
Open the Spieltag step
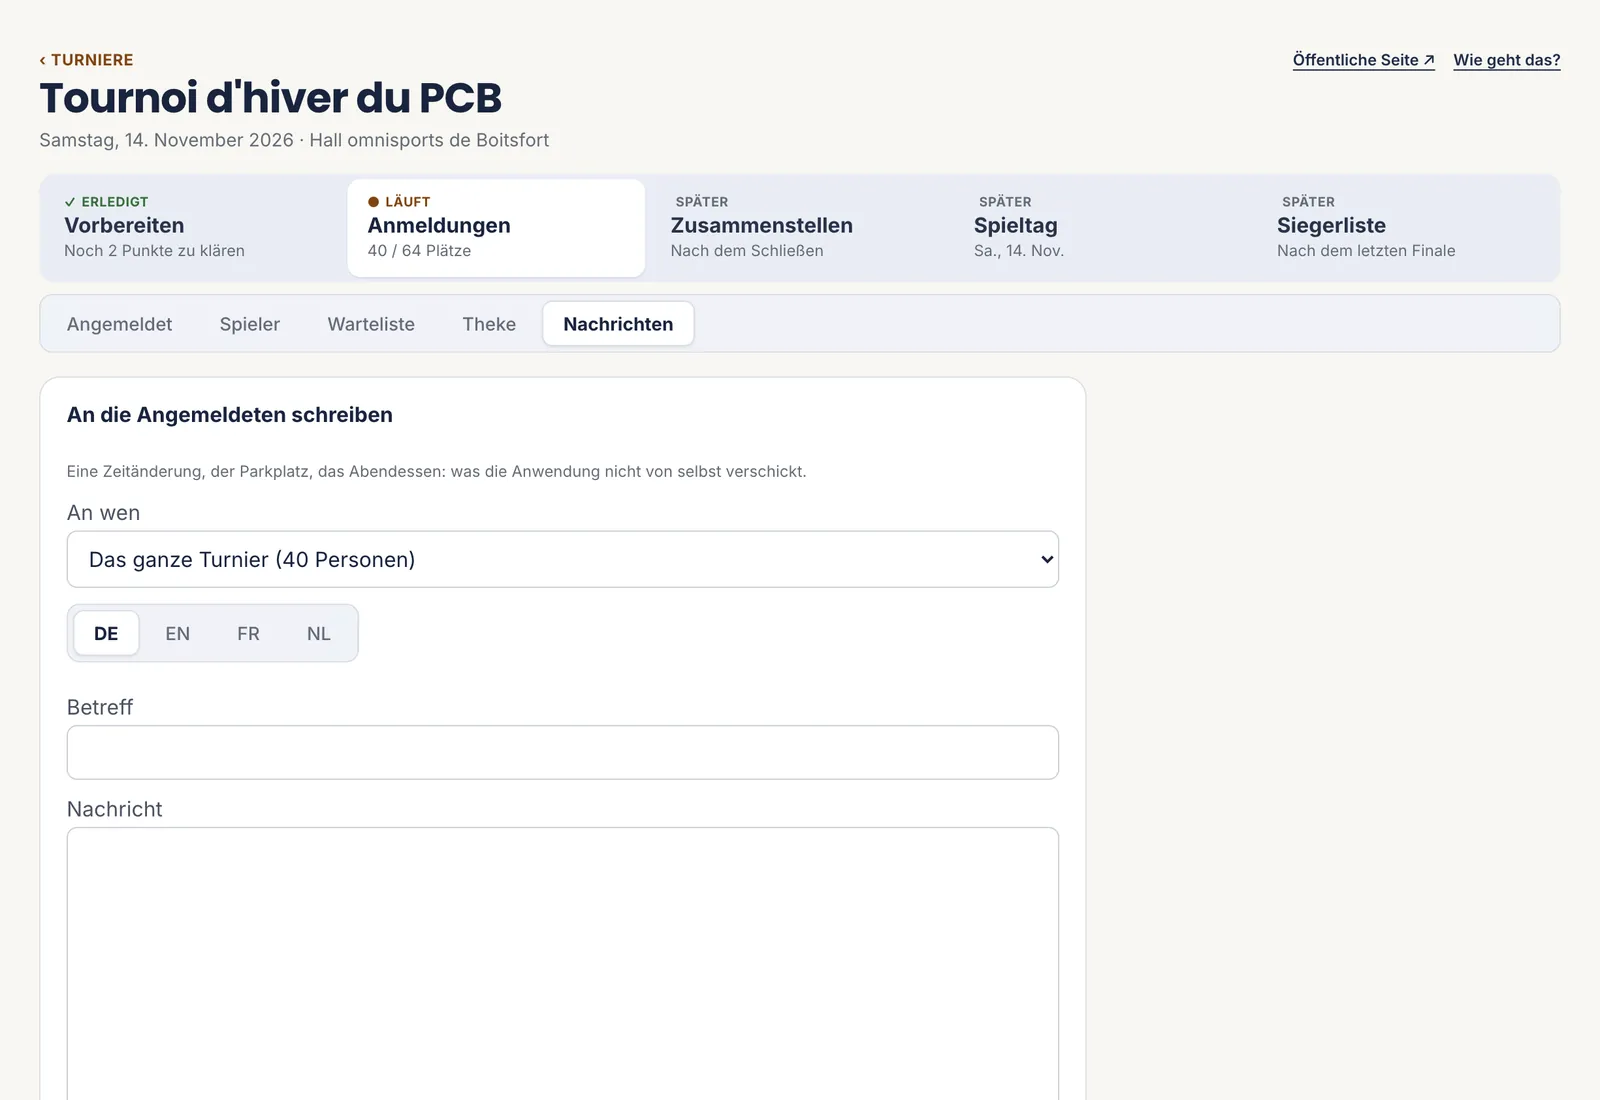(1102, 228)
